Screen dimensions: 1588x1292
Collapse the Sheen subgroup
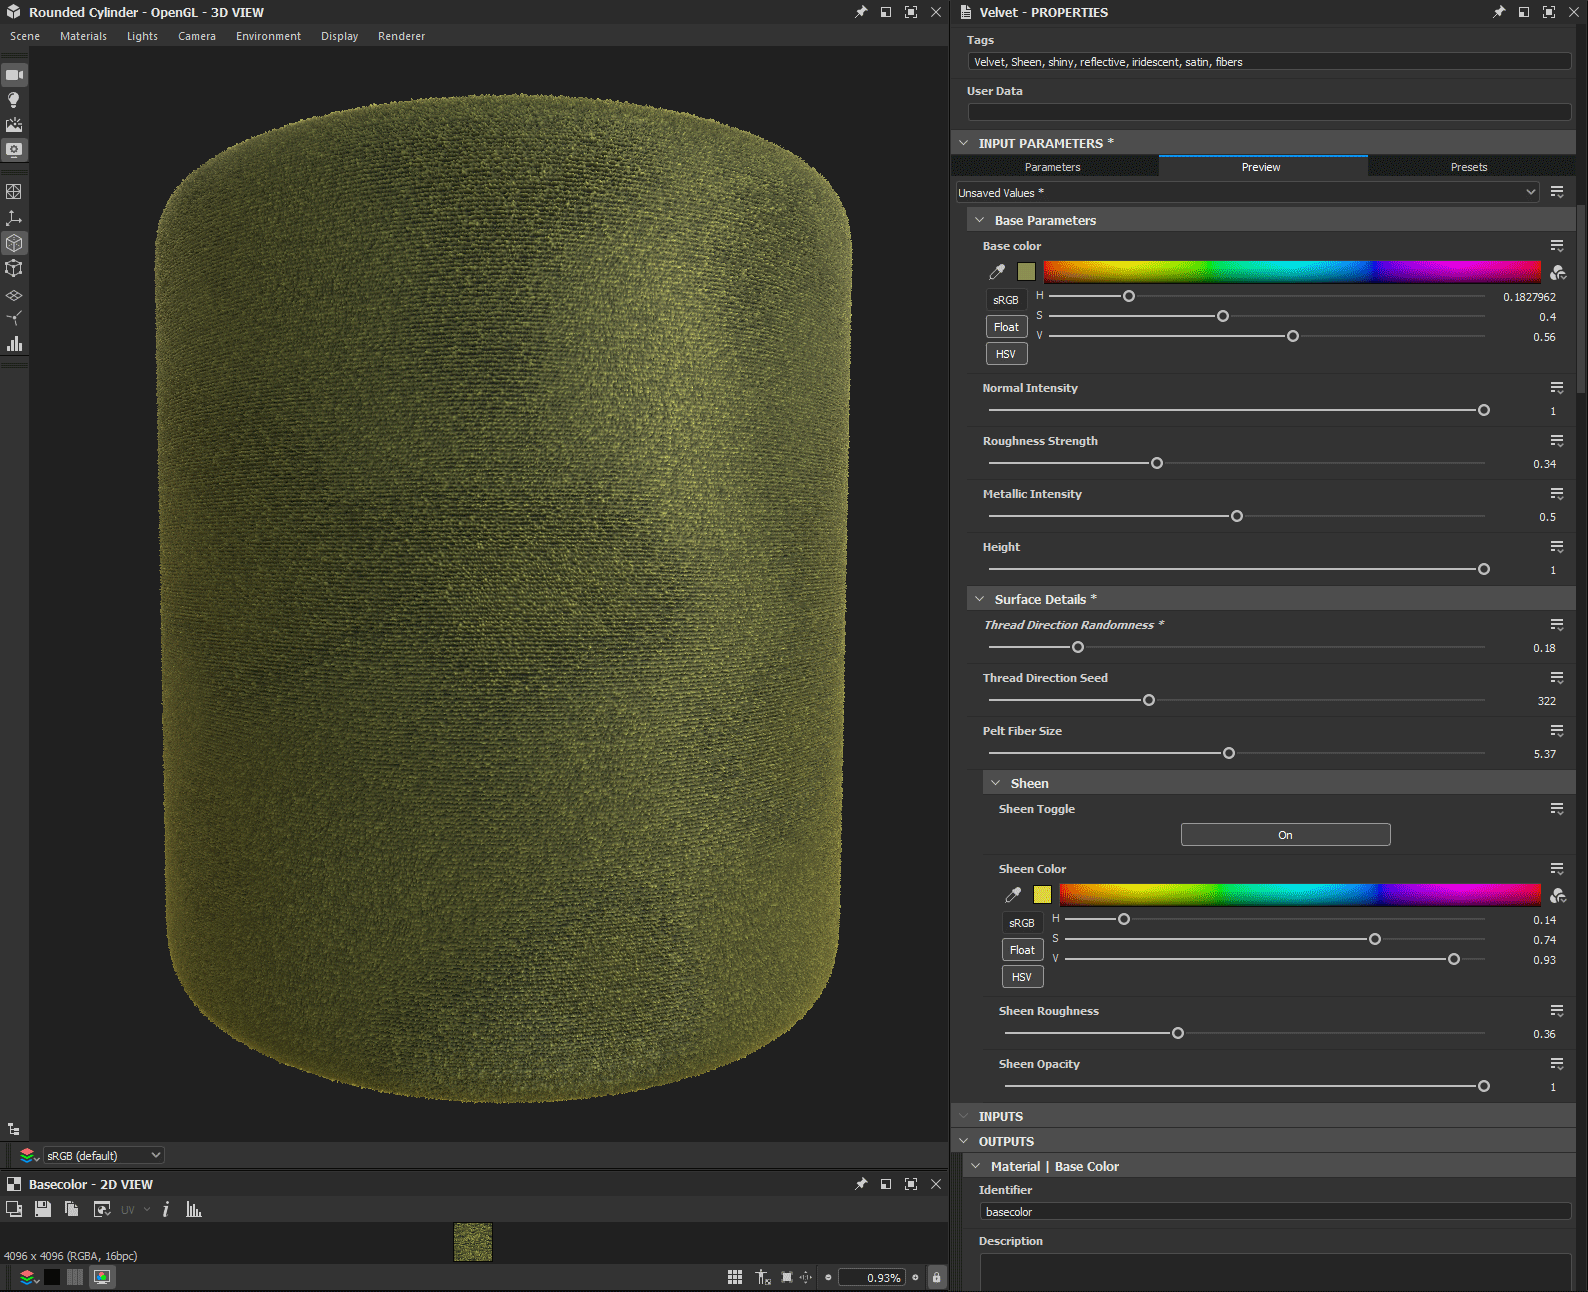[996, 783]
